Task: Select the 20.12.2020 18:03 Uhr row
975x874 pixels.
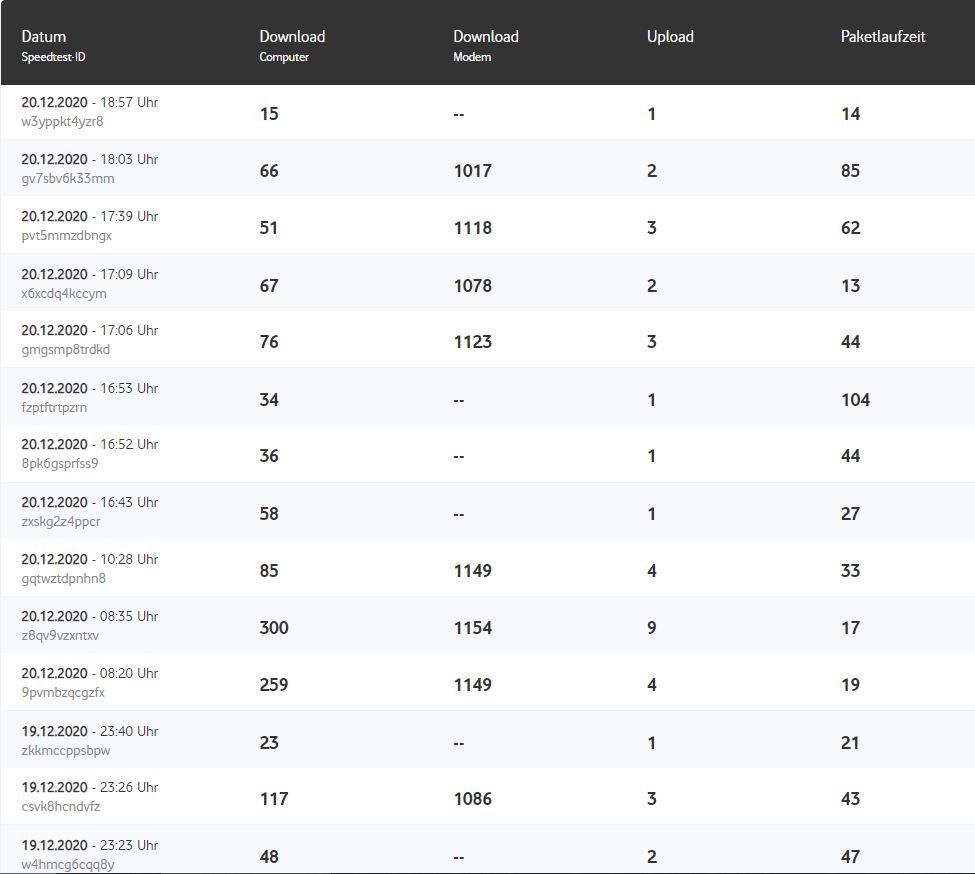Action: [89, 160]
